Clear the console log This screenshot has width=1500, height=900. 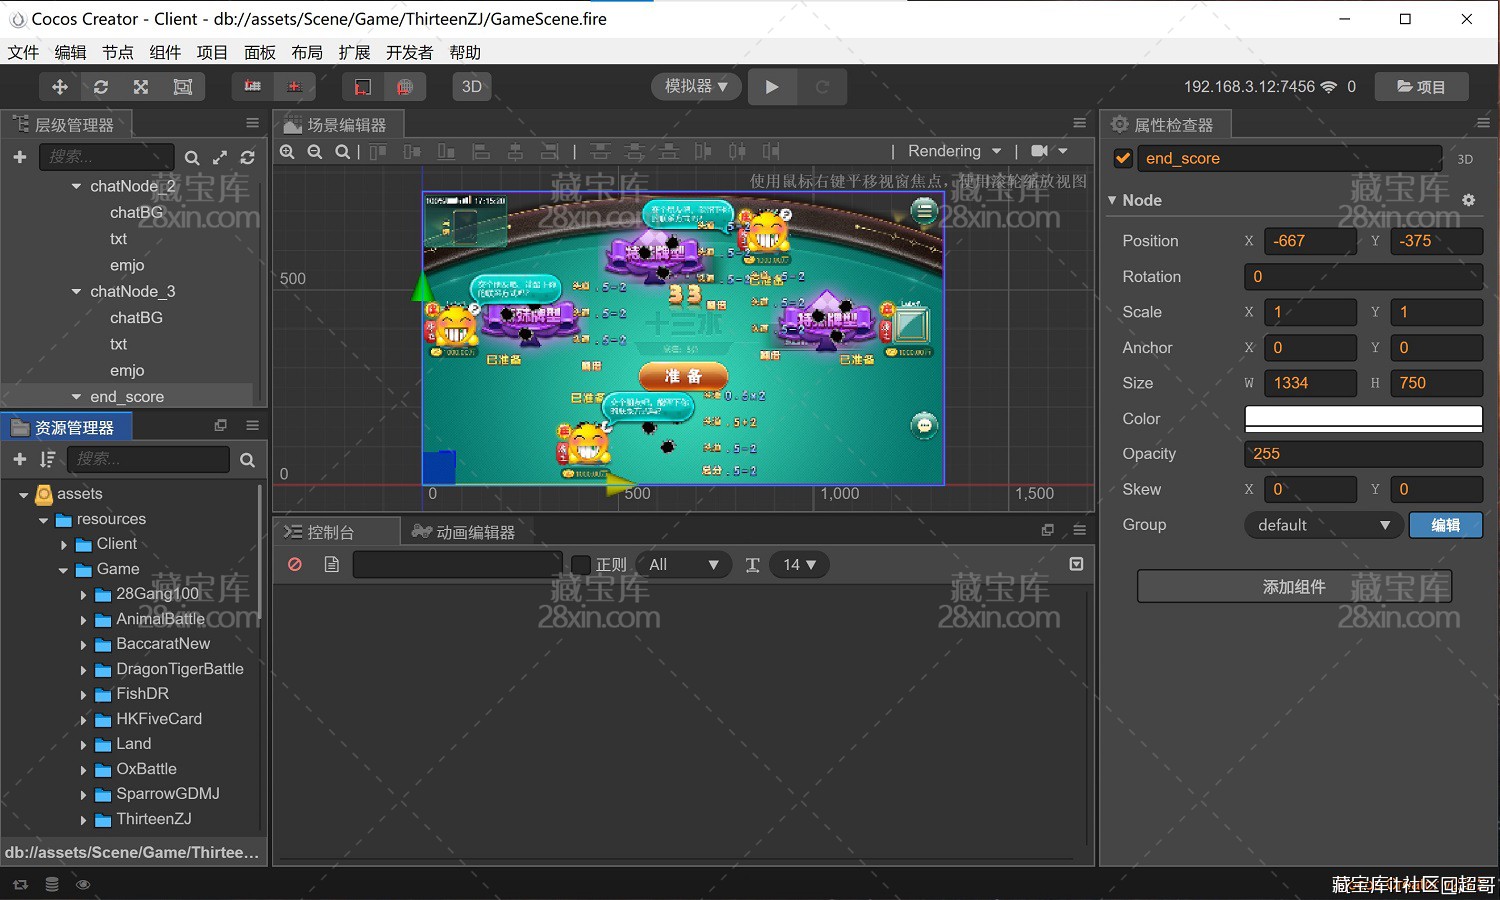tap(295, 565)
